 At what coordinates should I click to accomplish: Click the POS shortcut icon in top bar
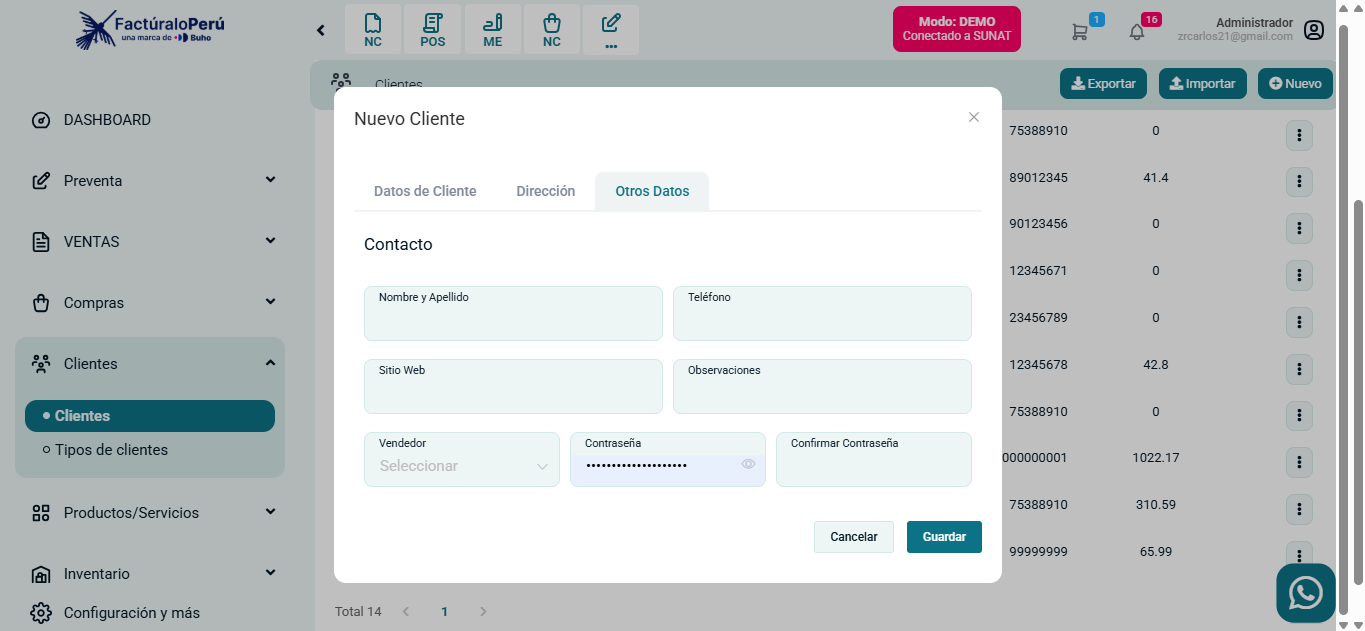(432, 30)
